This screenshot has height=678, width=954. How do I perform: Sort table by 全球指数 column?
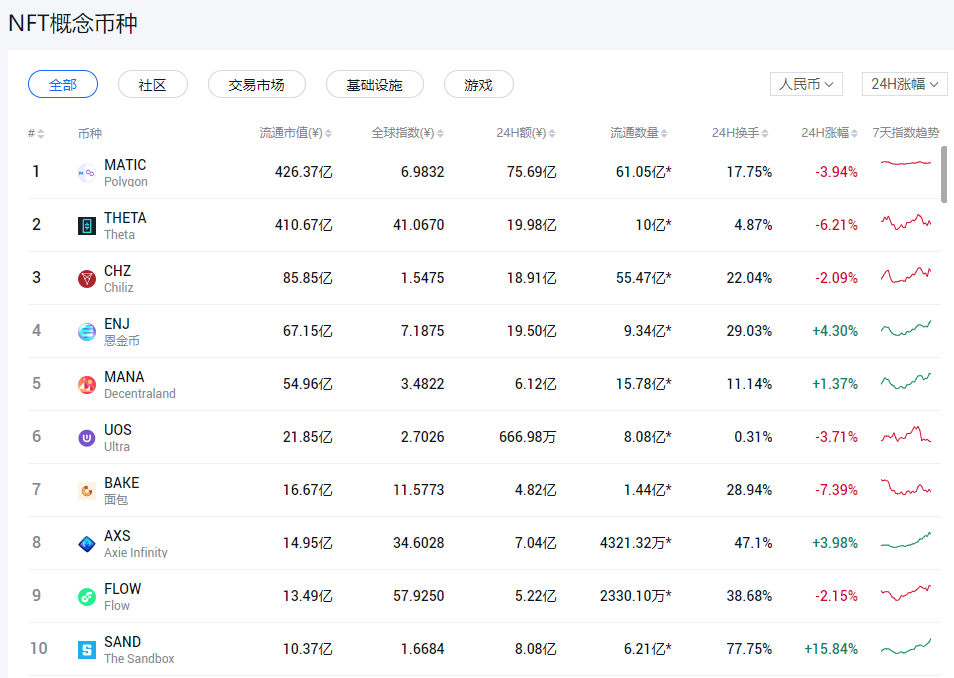(407, 133)
